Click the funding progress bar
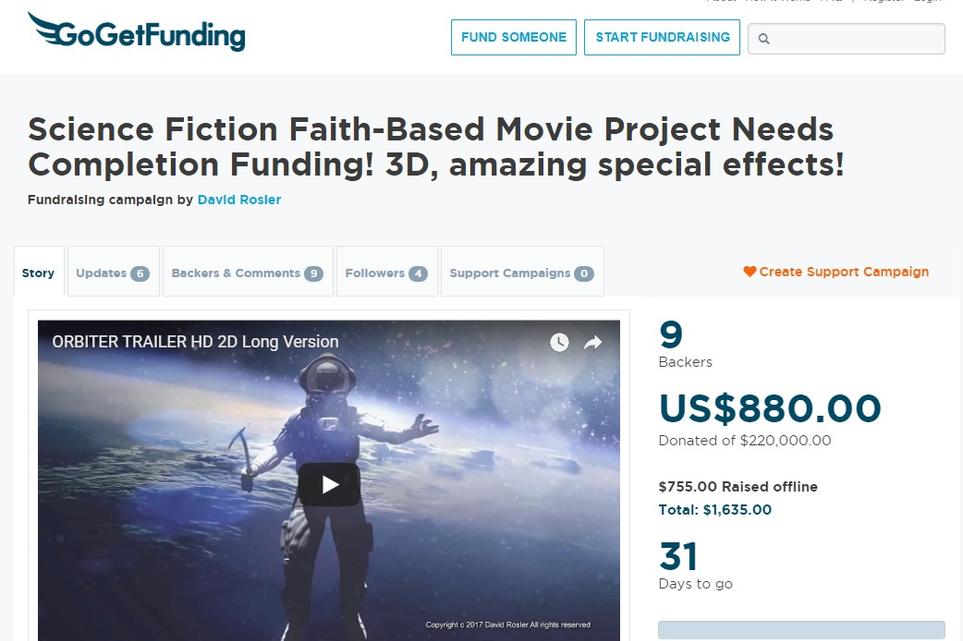 [x=801, y=630]
